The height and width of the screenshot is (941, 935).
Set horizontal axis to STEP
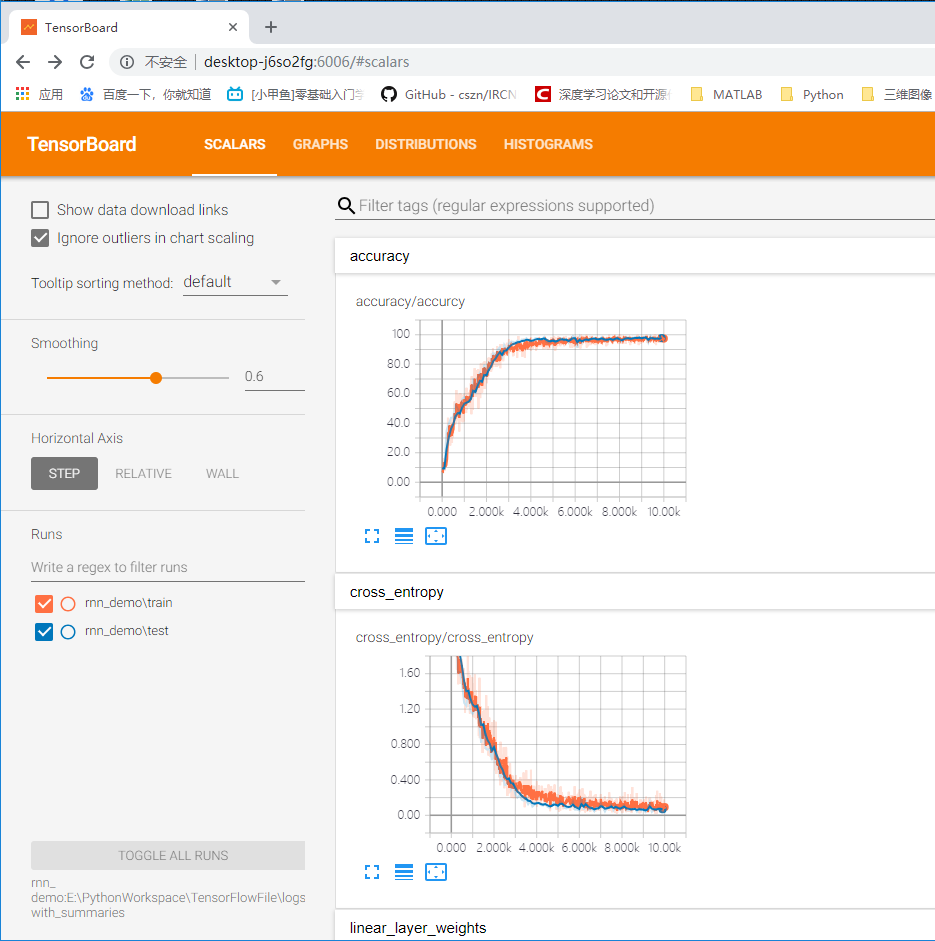pos(64,474)
